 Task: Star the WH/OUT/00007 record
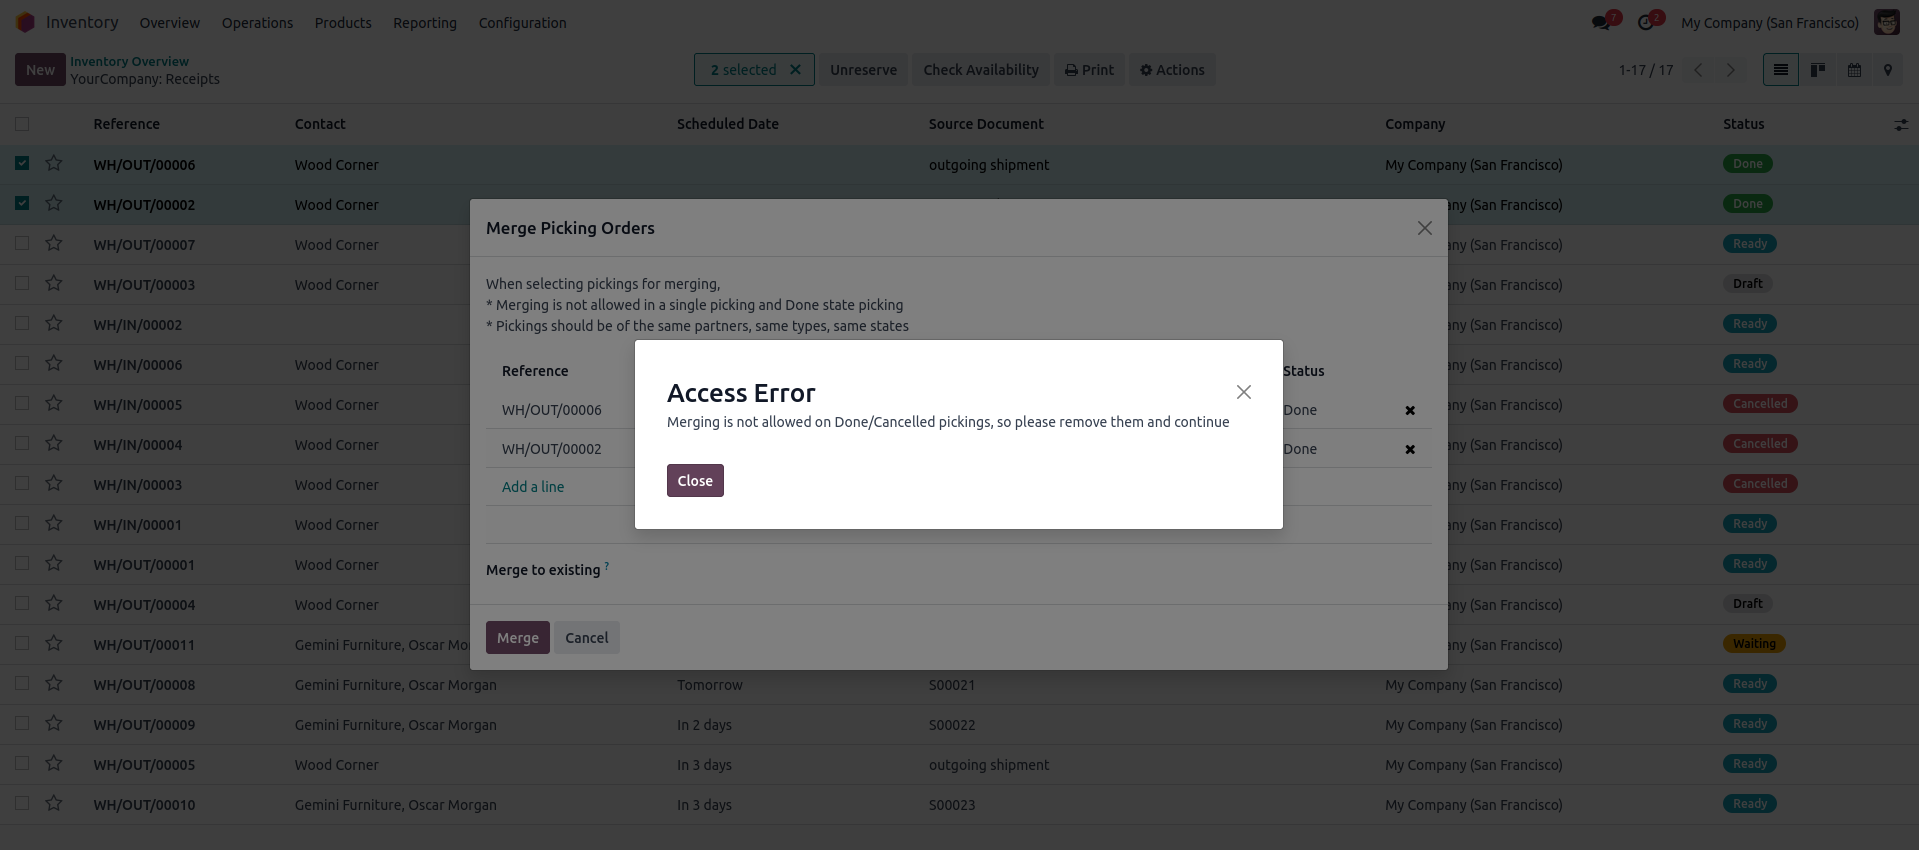(54, 243)
